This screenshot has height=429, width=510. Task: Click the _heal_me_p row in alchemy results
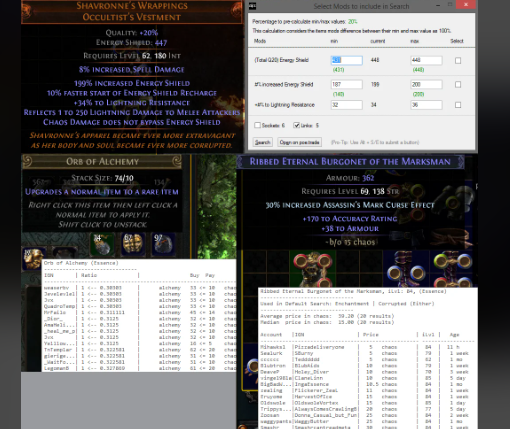tap(140, 331)
